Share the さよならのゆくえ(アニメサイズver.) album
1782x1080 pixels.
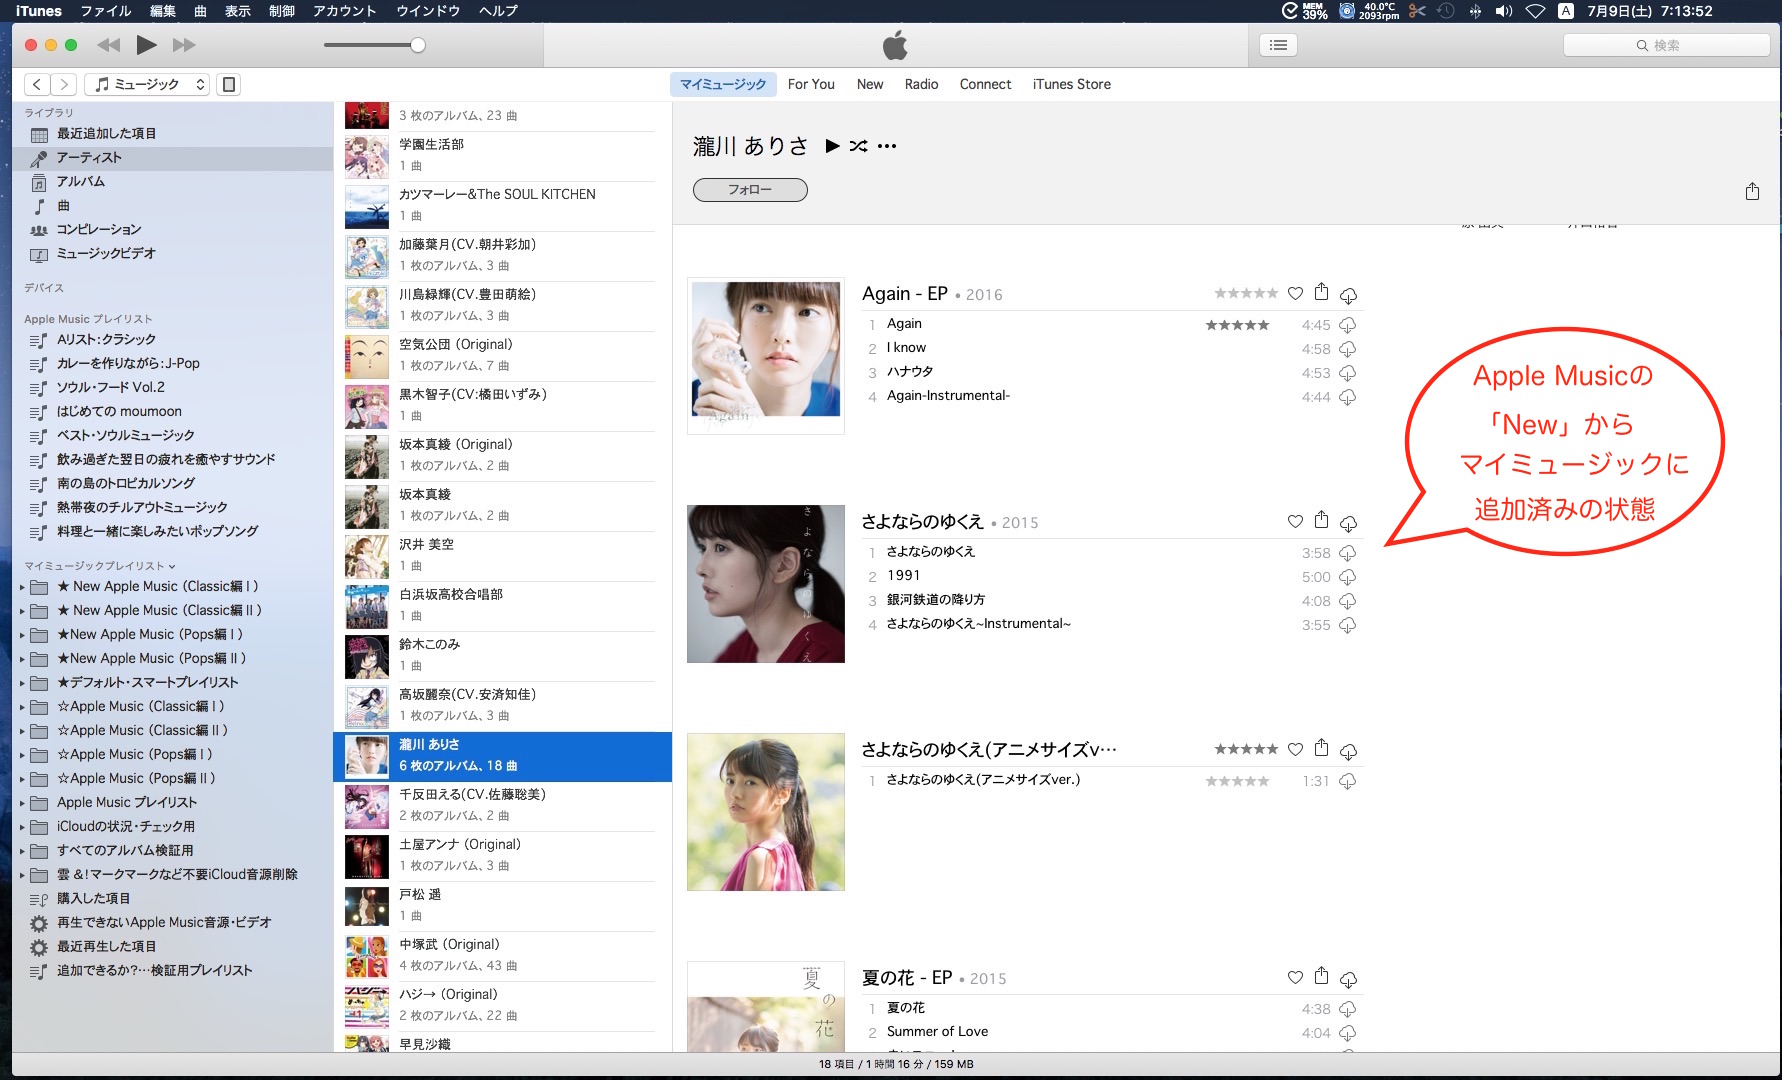point(1321,748)
